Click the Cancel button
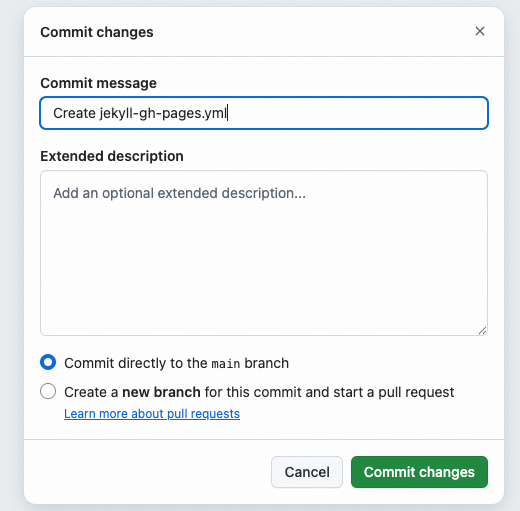 point(307,472)
